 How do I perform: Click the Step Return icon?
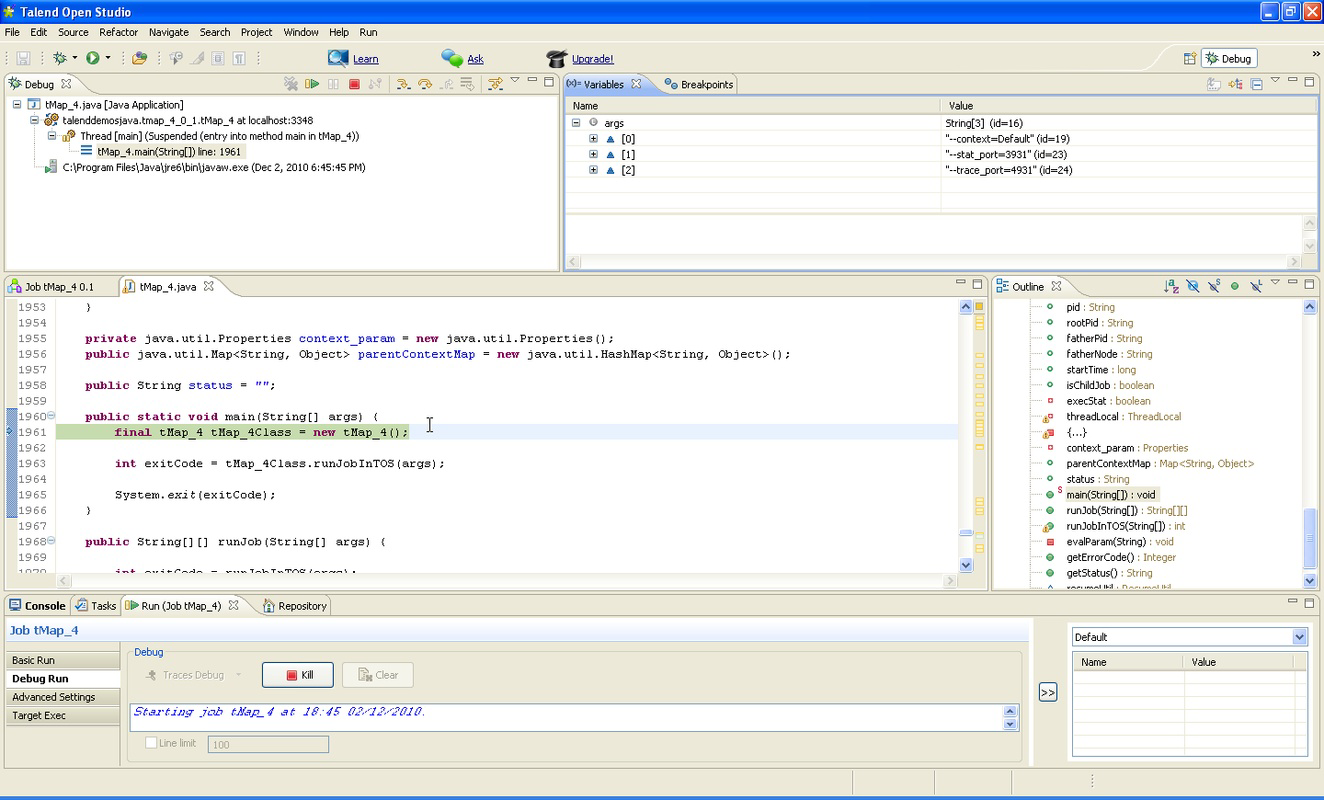[446, 84]
